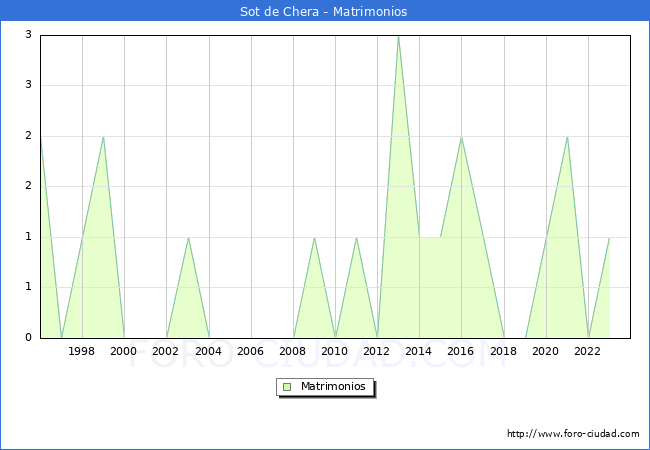Select the 2003 peak on the chart
The image size is (650, 450).
(x=188, y=238)
